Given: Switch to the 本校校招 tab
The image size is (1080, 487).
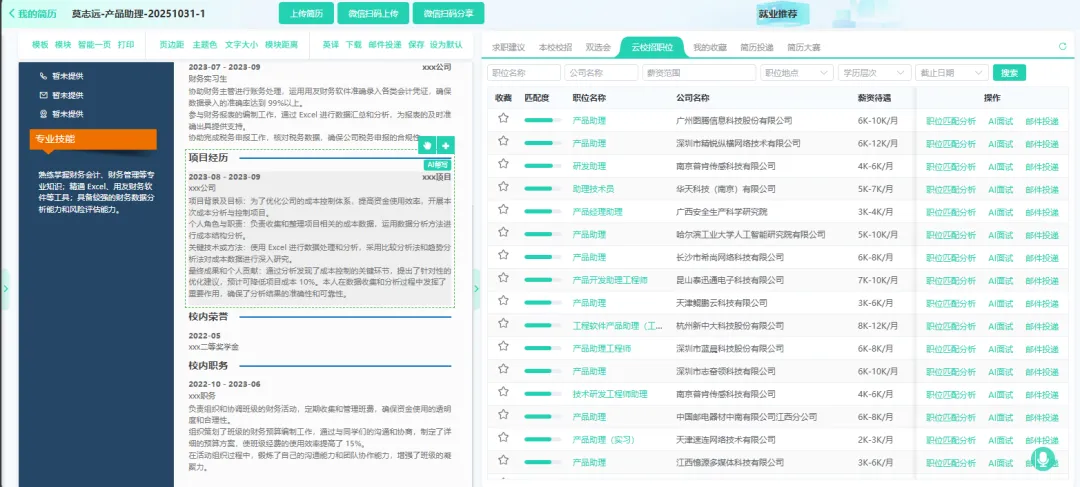Looking at the screenshot, I should pyautogui.click(x=555, y=48).
